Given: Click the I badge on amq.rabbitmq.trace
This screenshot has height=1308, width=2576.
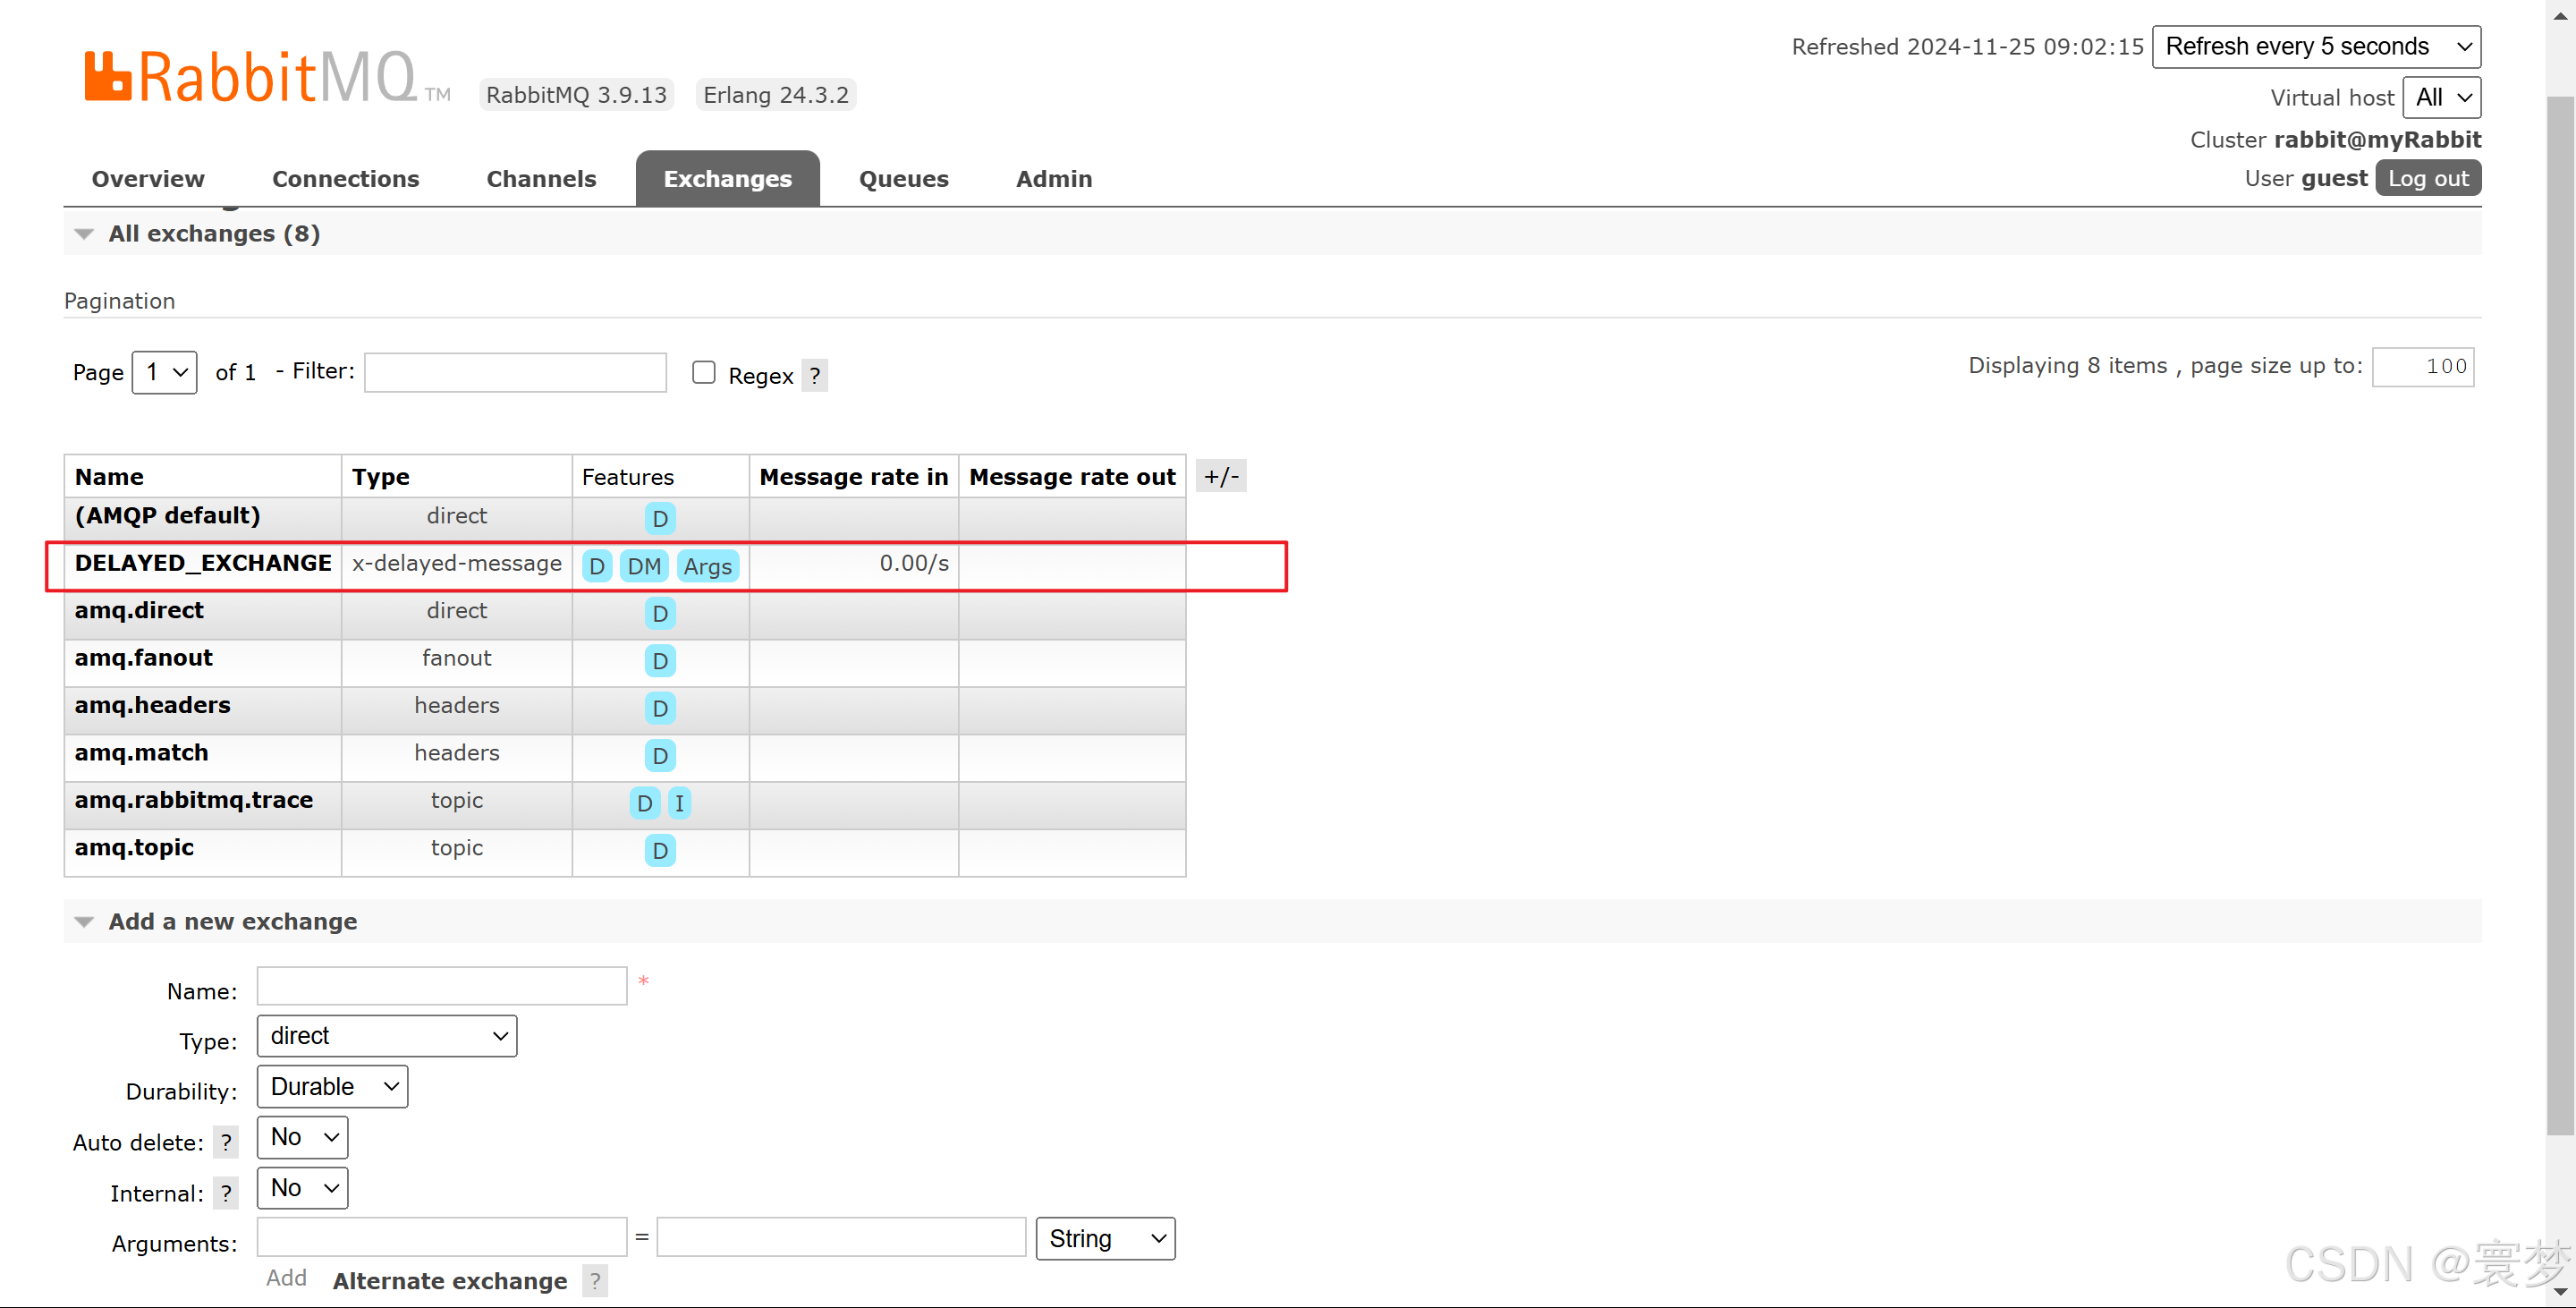Looking at the screenshot, I should [x=679, y=803].
